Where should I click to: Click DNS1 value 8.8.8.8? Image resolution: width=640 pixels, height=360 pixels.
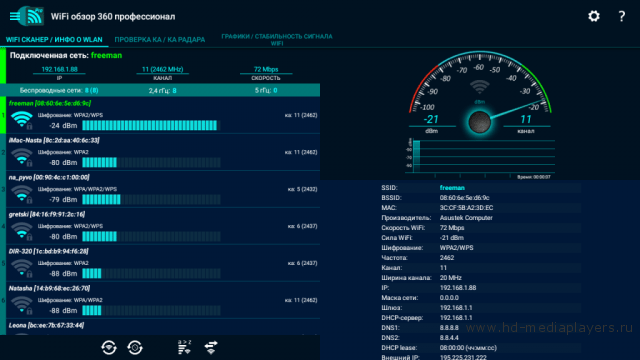(x=449, y=328)
